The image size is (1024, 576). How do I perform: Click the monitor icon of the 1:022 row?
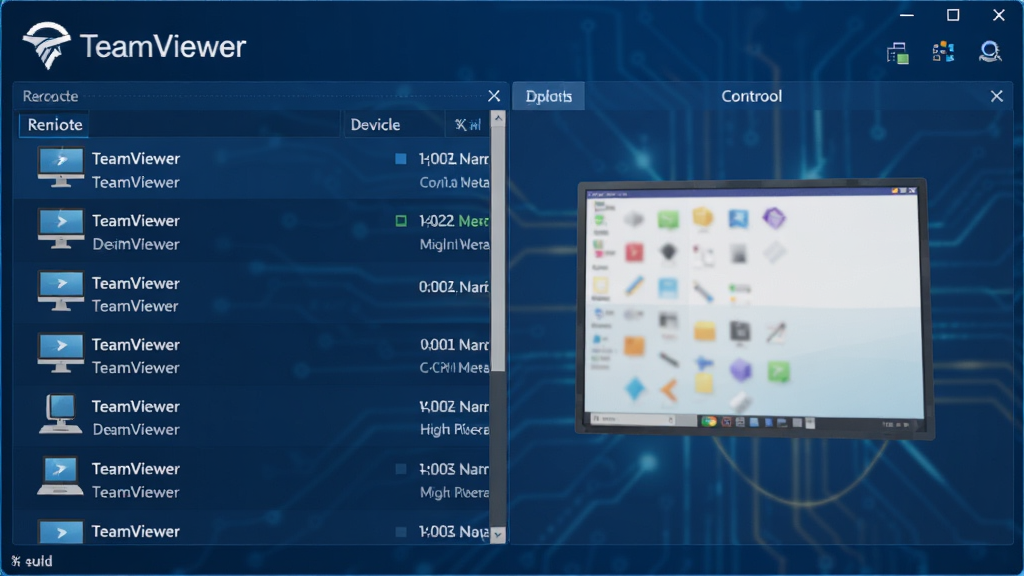pyautogui.click(x=61, y=229)
